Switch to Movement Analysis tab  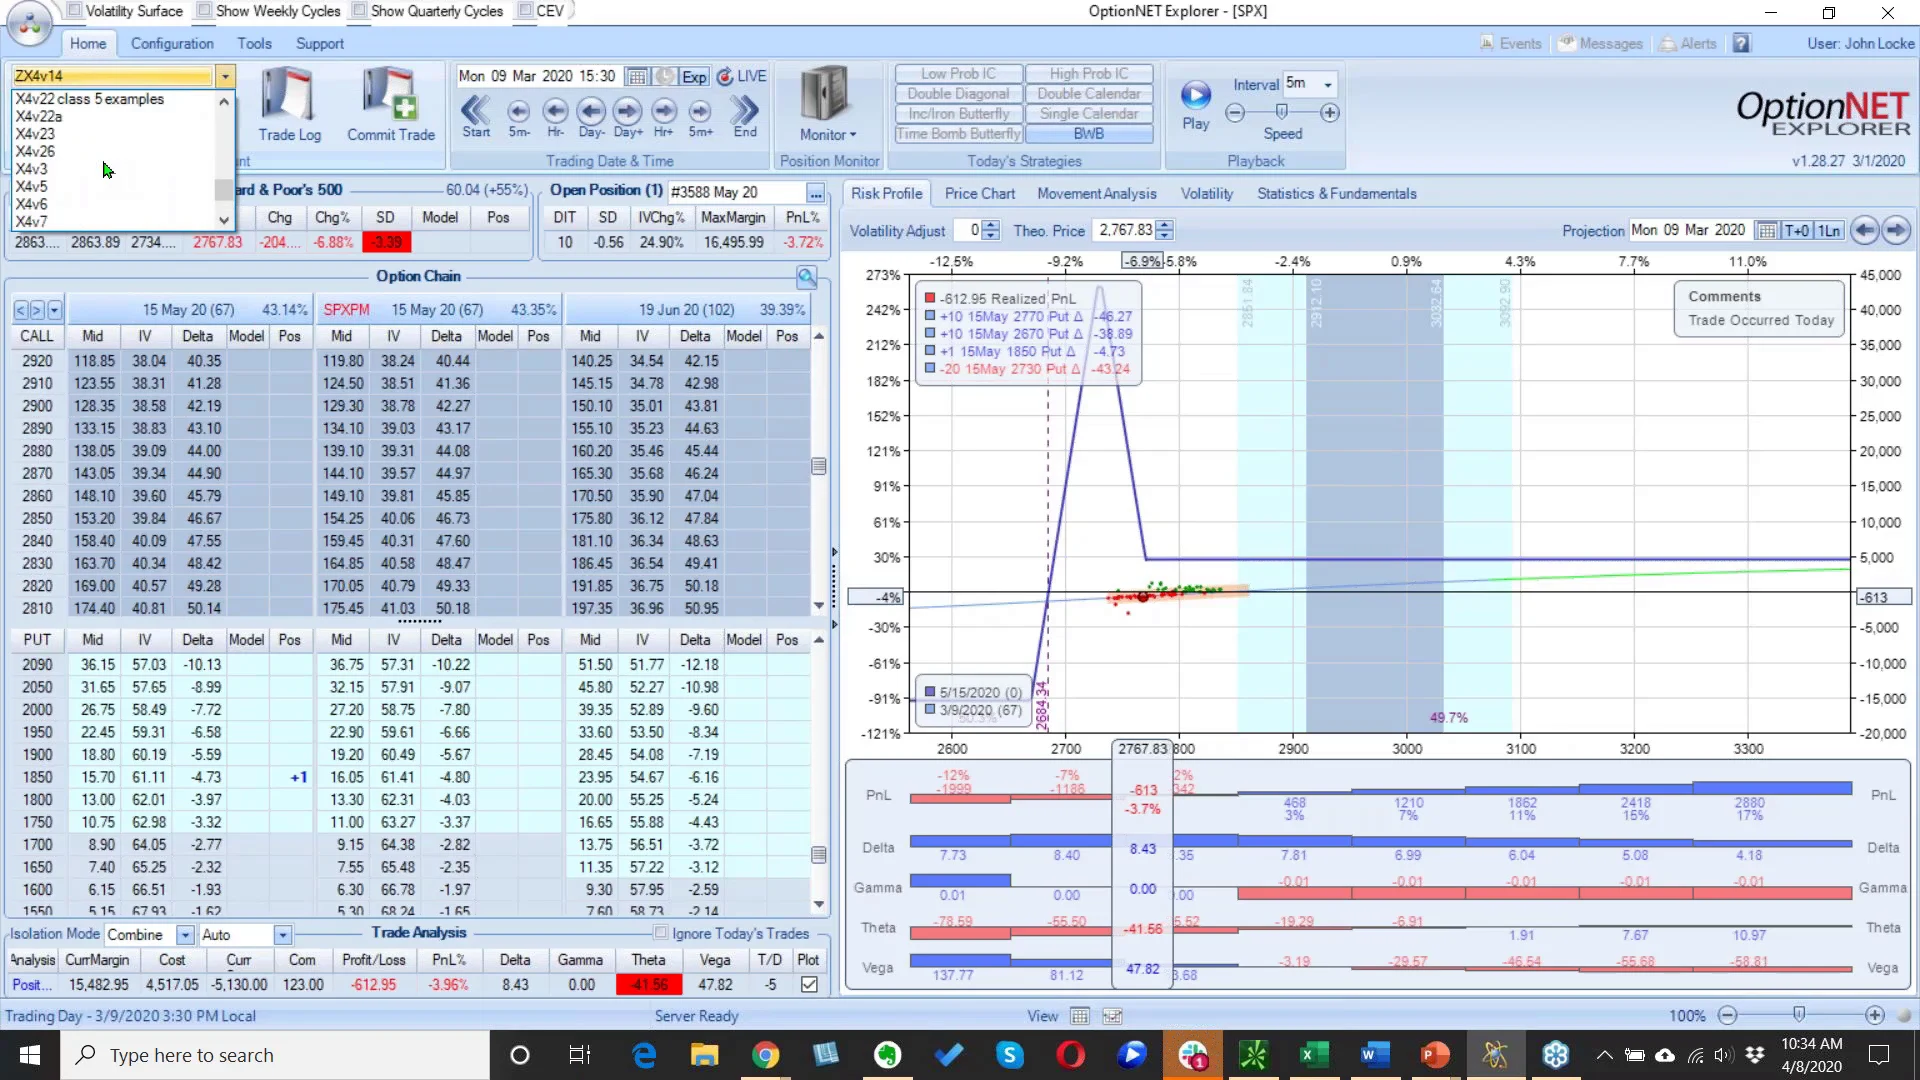click(x=1096, y=194)
